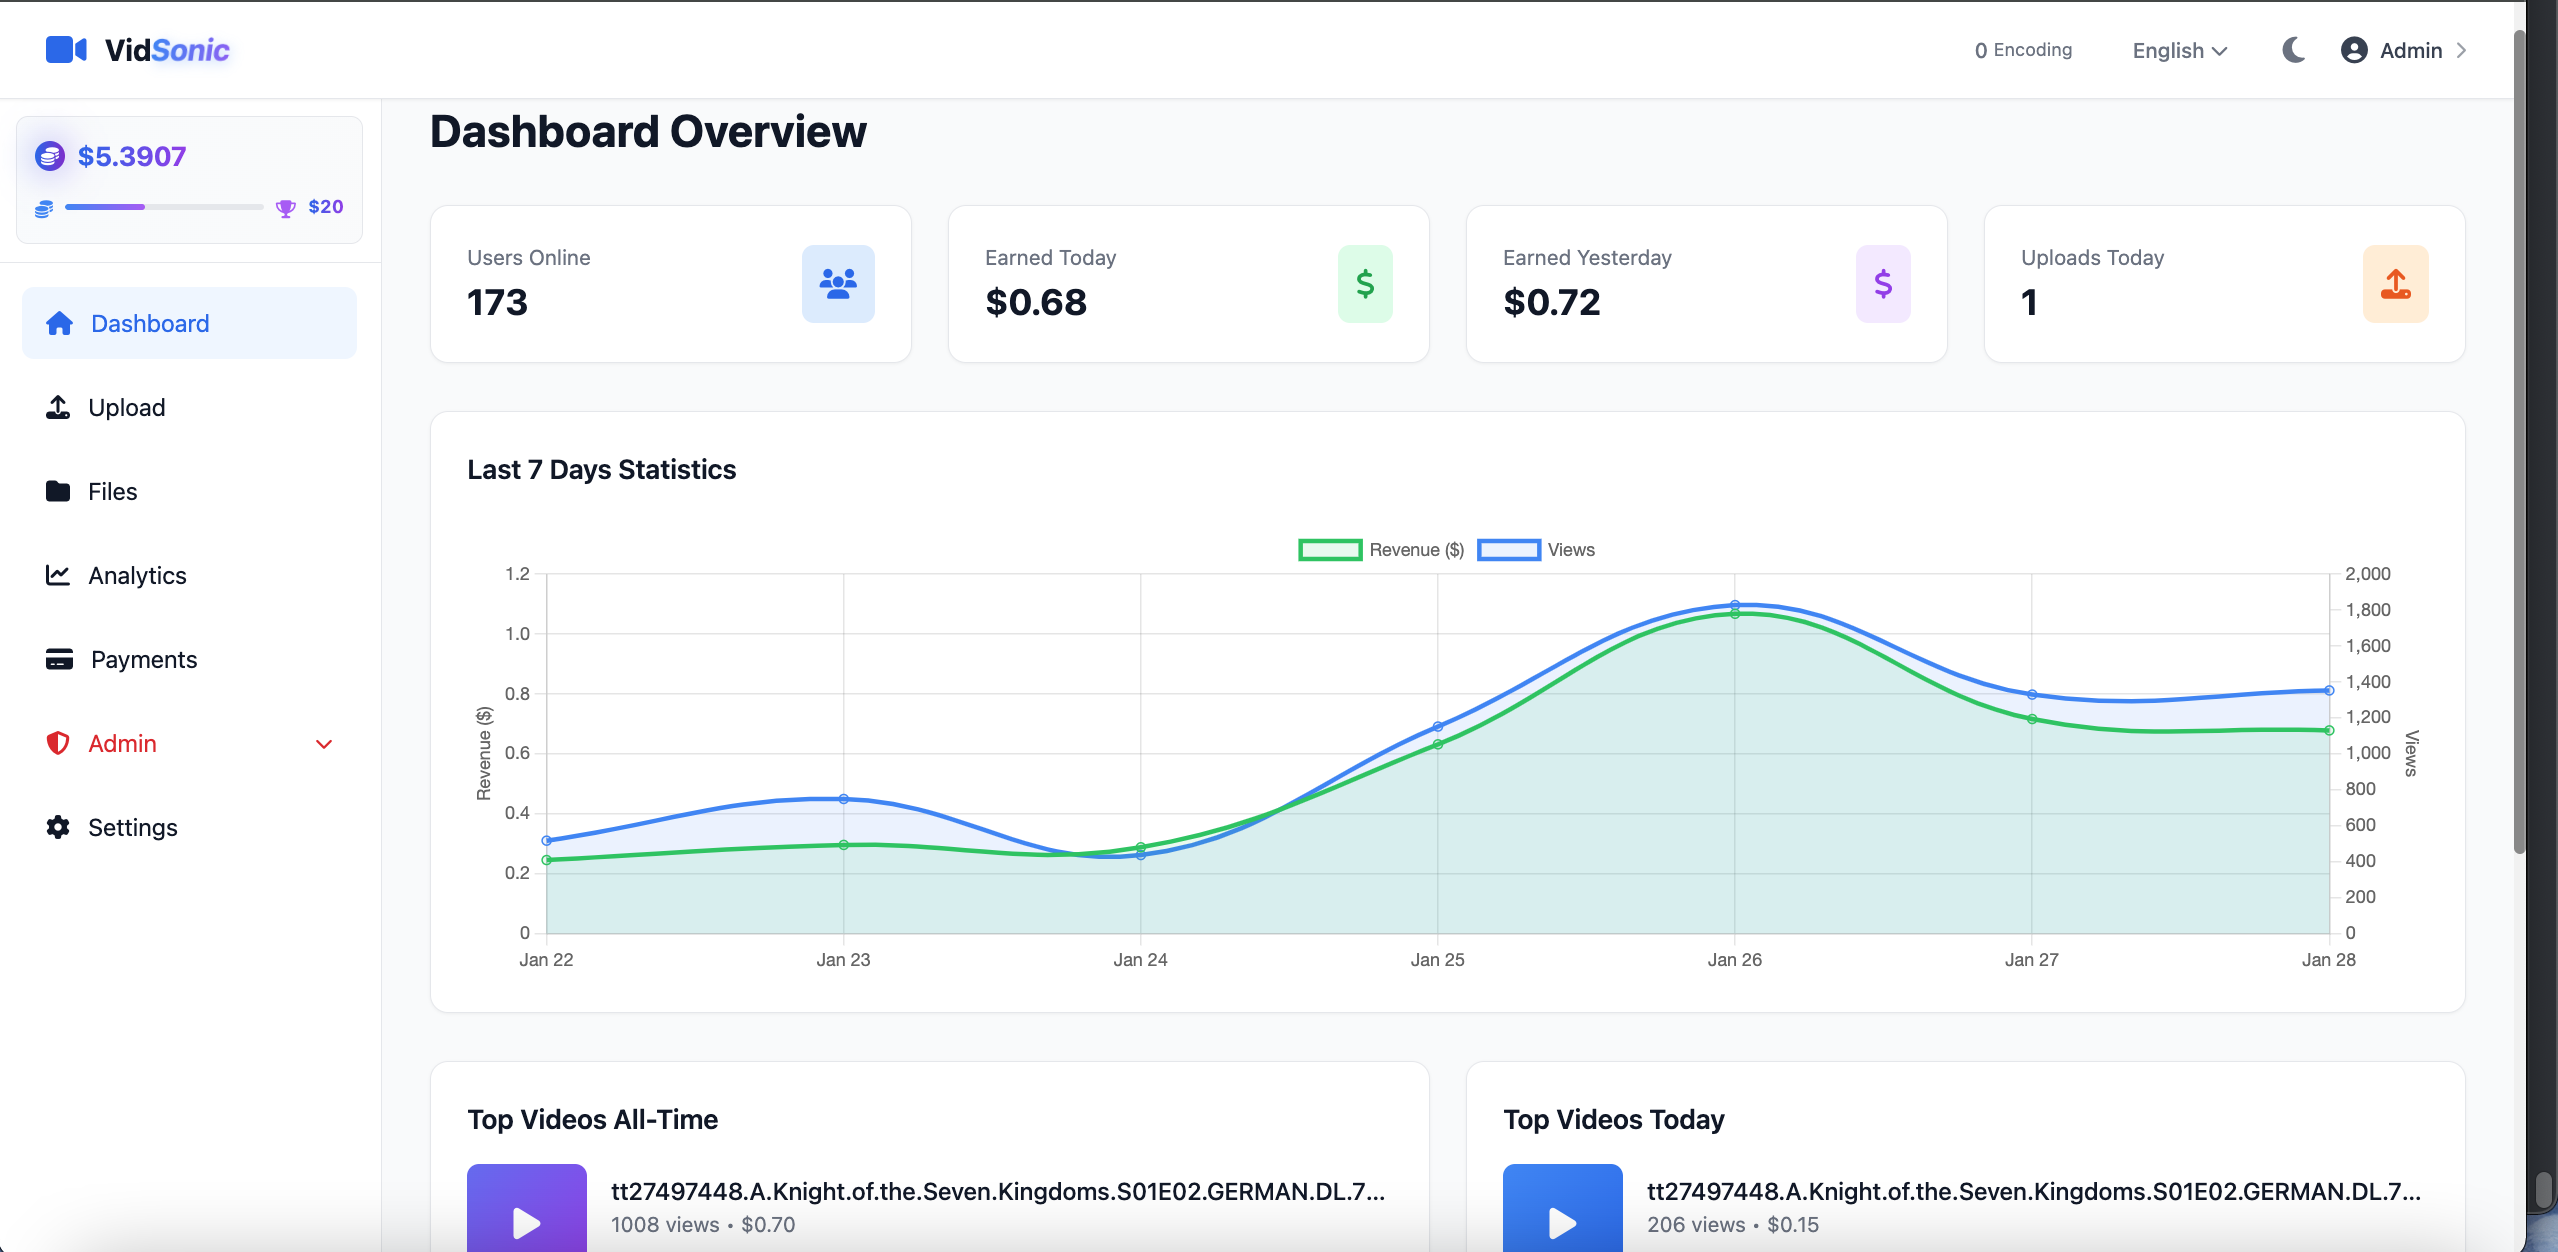Expand the Admin sidebar submenu chevron
Screen dimensions: 2558x1252
point(324,744)
